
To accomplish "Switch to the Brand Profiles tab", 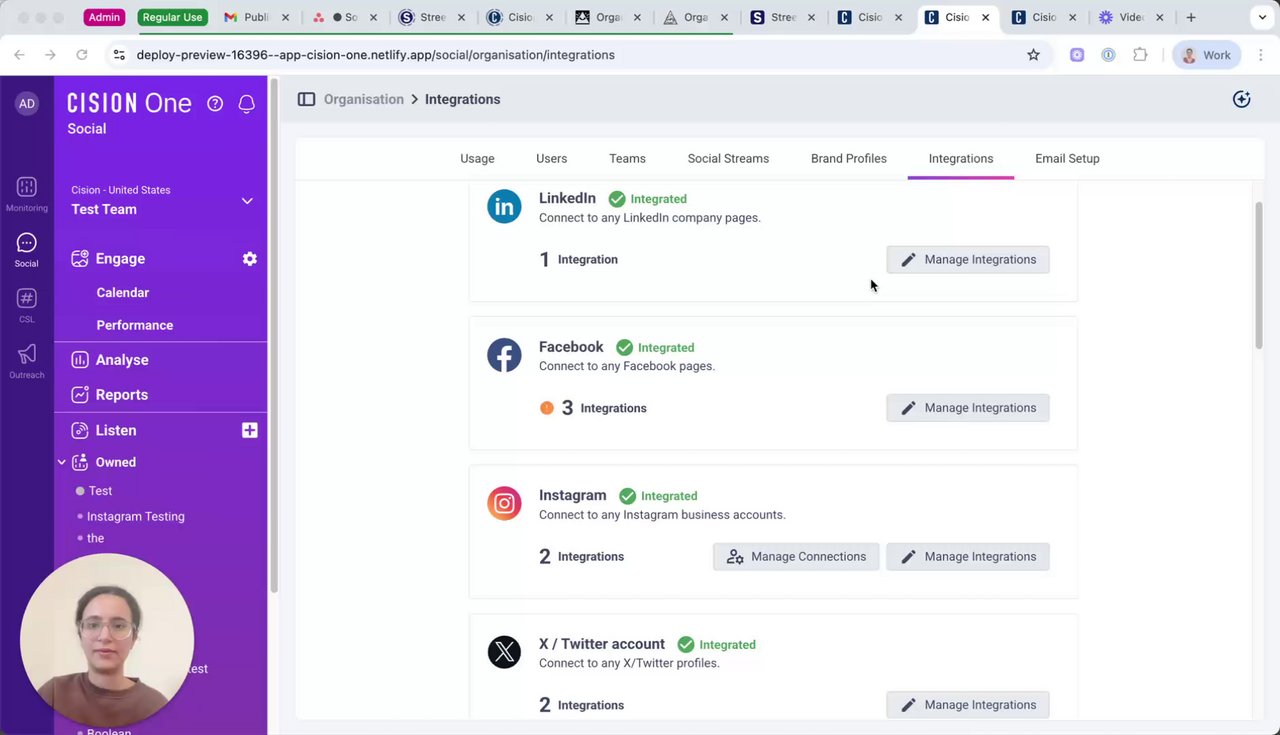I will [x=848, y=158].
